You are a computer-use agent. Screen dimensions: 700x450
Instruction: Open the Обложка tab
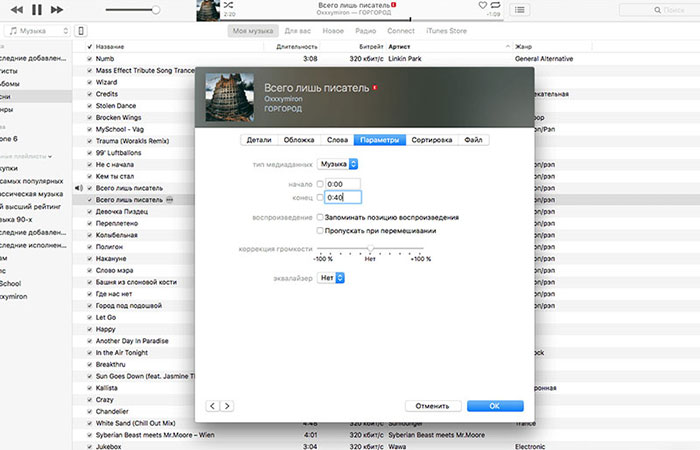pos(299,140)
